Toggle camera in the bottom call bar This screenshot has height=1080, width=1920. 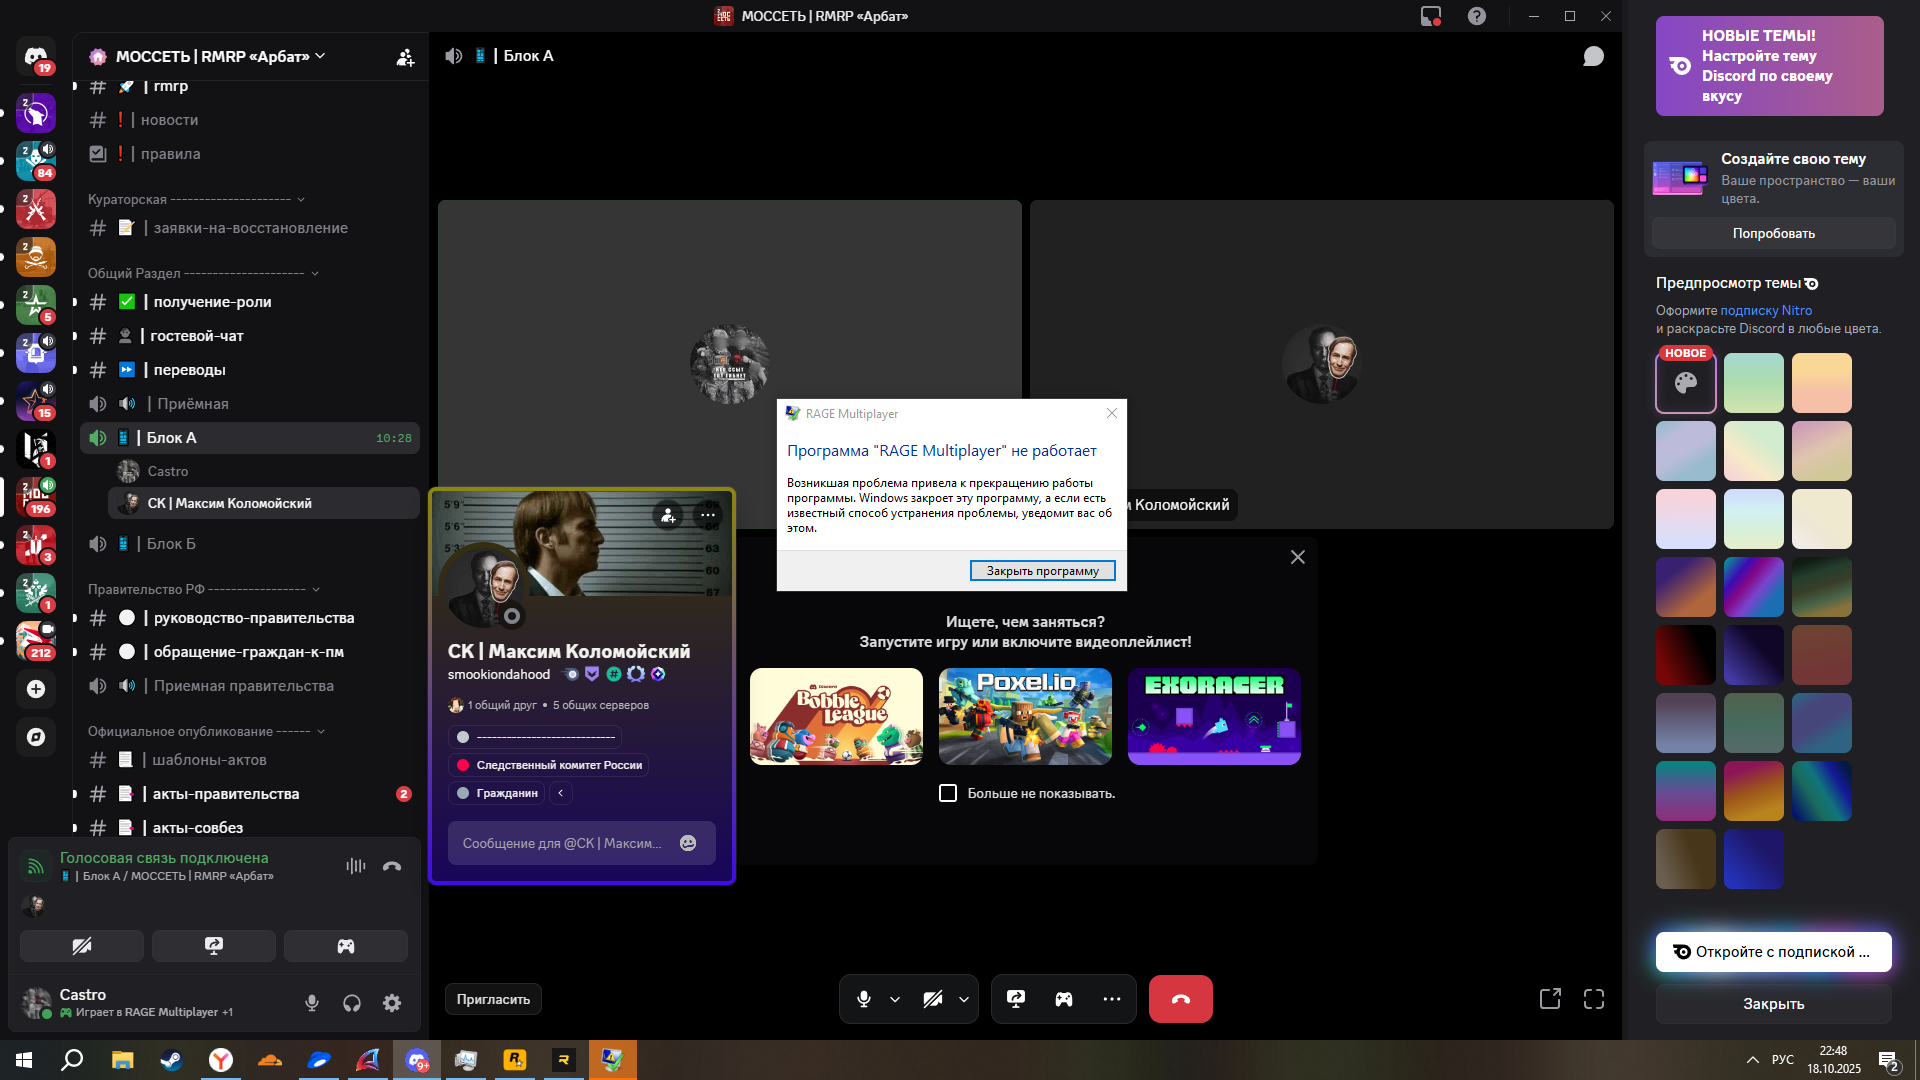pyautogui.click(x=933, y=999)
